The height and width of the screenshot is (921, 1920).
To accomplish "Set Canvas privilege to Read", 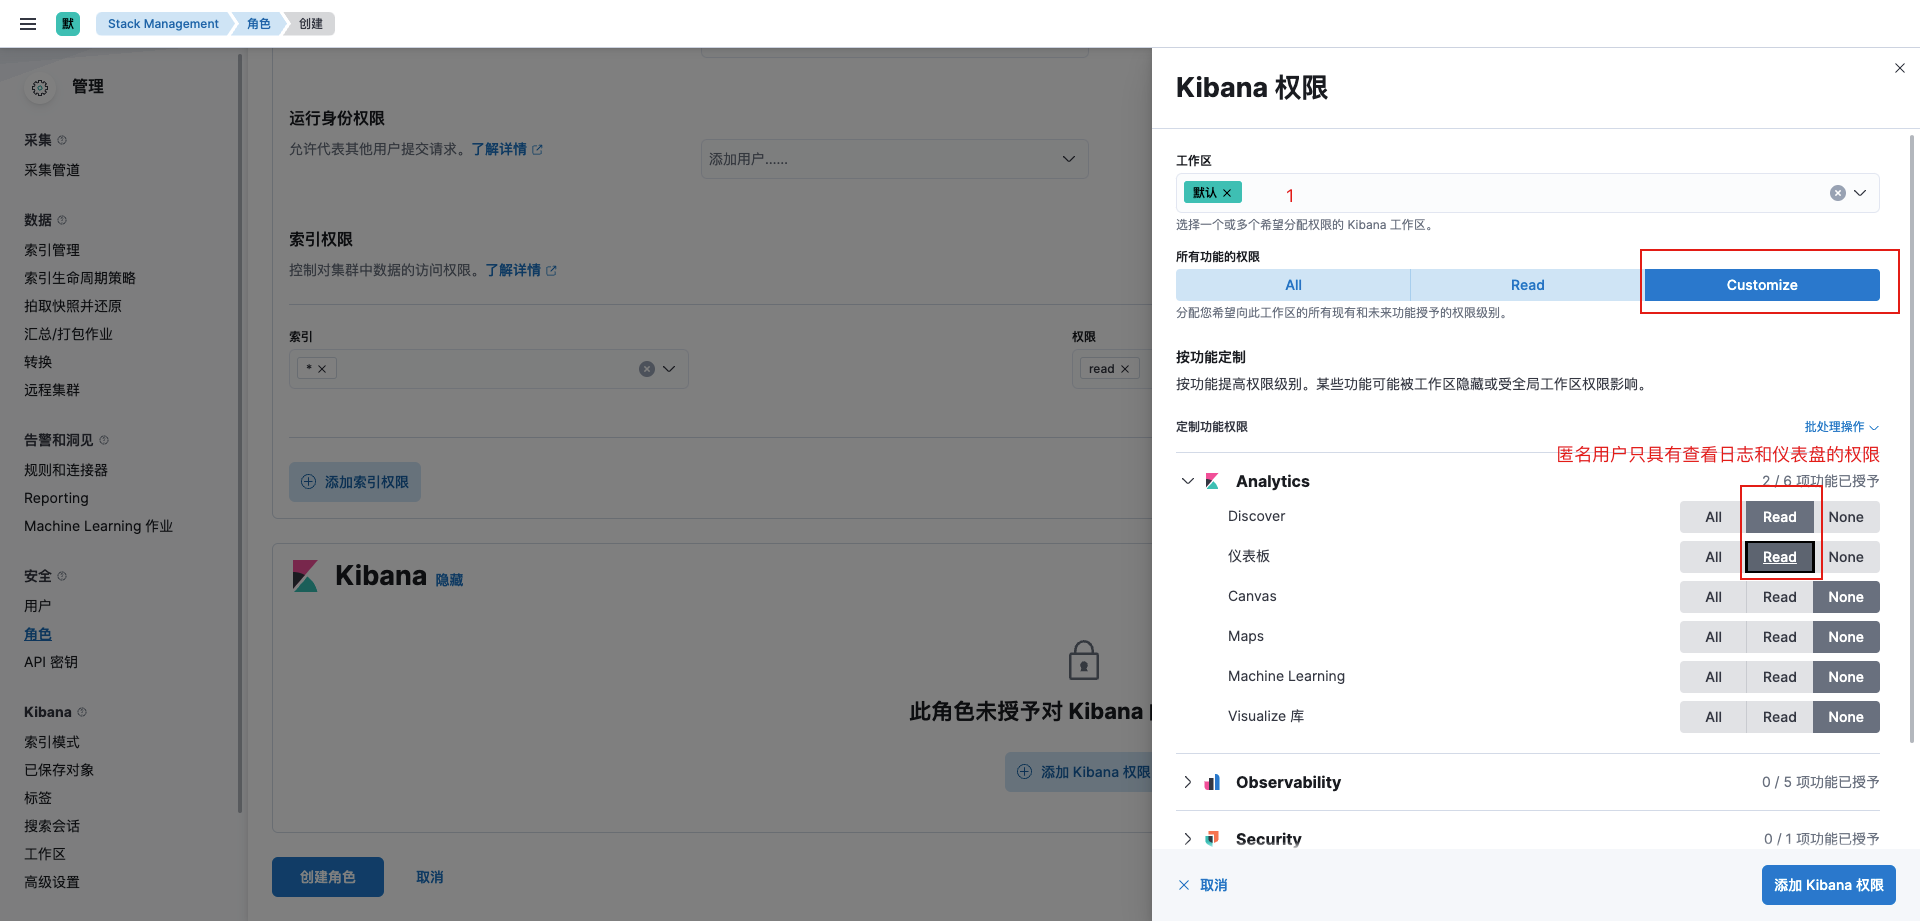I will pyautogui.click(x=1779, y=597).
